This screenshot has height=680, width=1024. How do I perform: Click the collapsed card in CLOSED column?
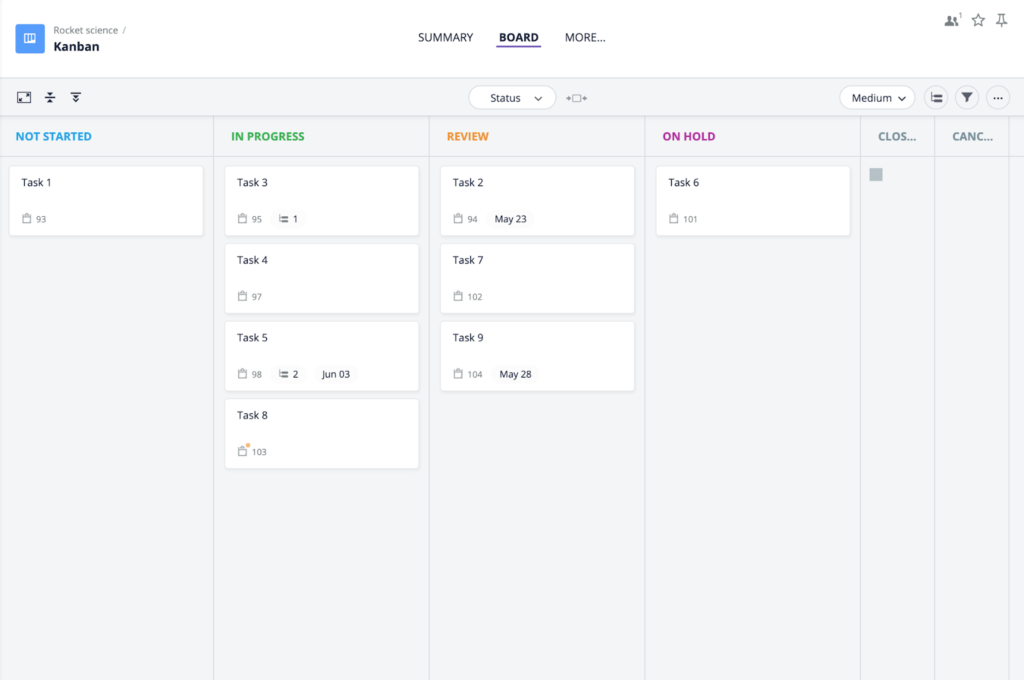(x=875, y=173)
